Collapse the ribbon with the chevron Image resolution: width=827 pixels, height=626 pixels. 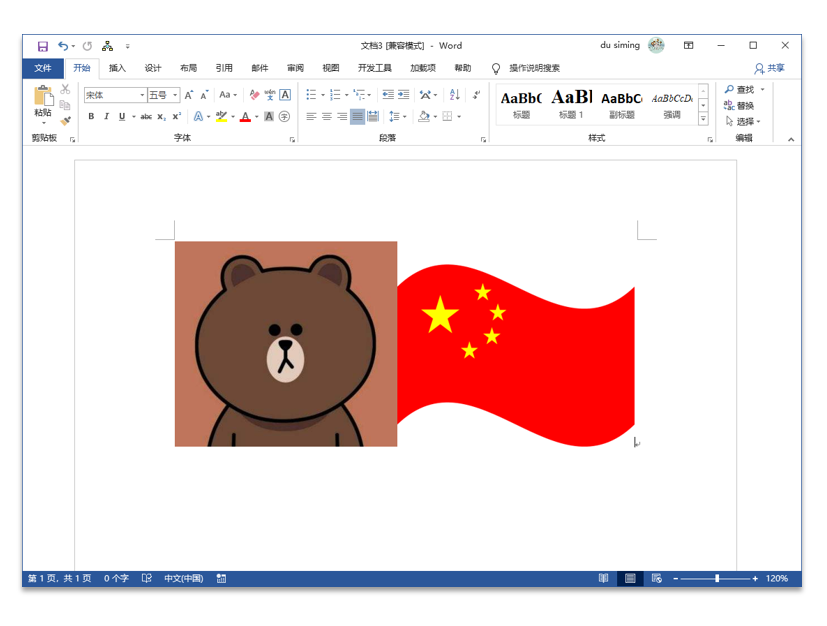(x=791, y=139)
